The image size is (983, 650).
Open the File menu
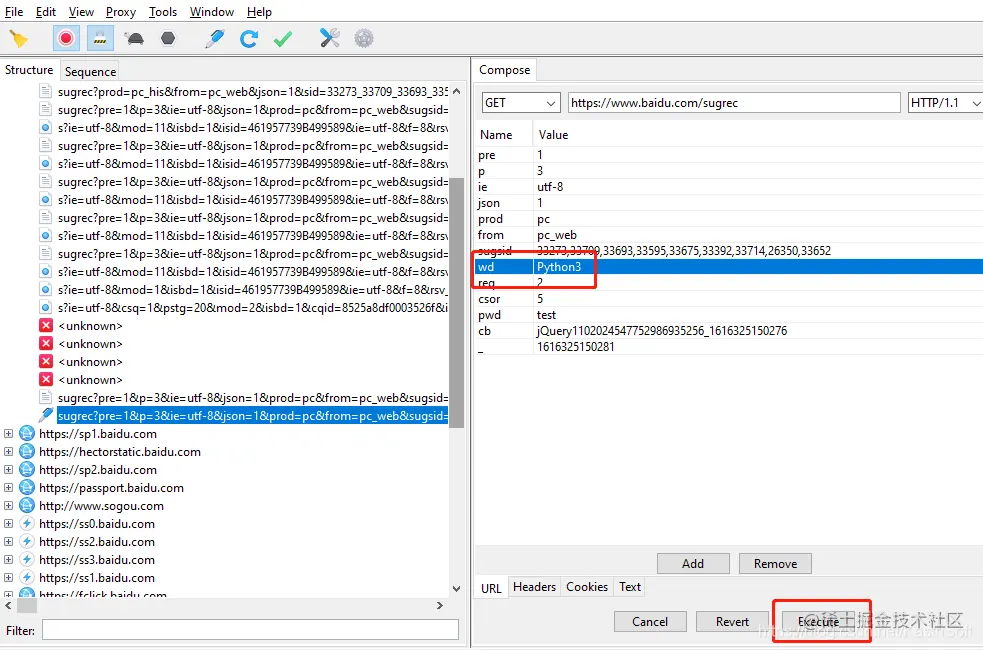click(14, 12)
